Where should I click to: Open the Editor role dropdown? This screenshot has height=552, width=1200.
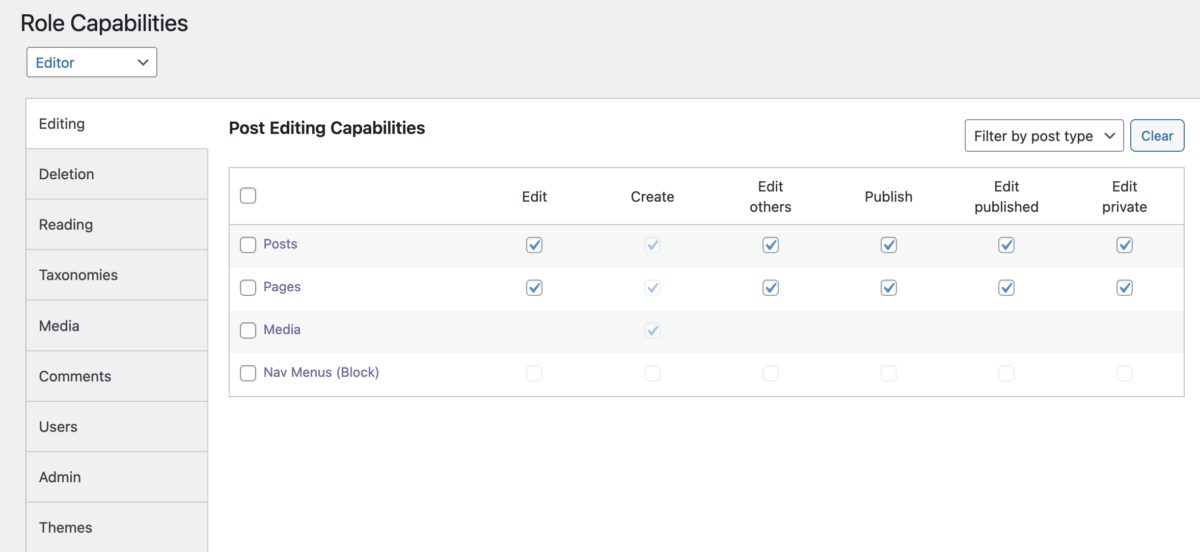tap(91, 62)
